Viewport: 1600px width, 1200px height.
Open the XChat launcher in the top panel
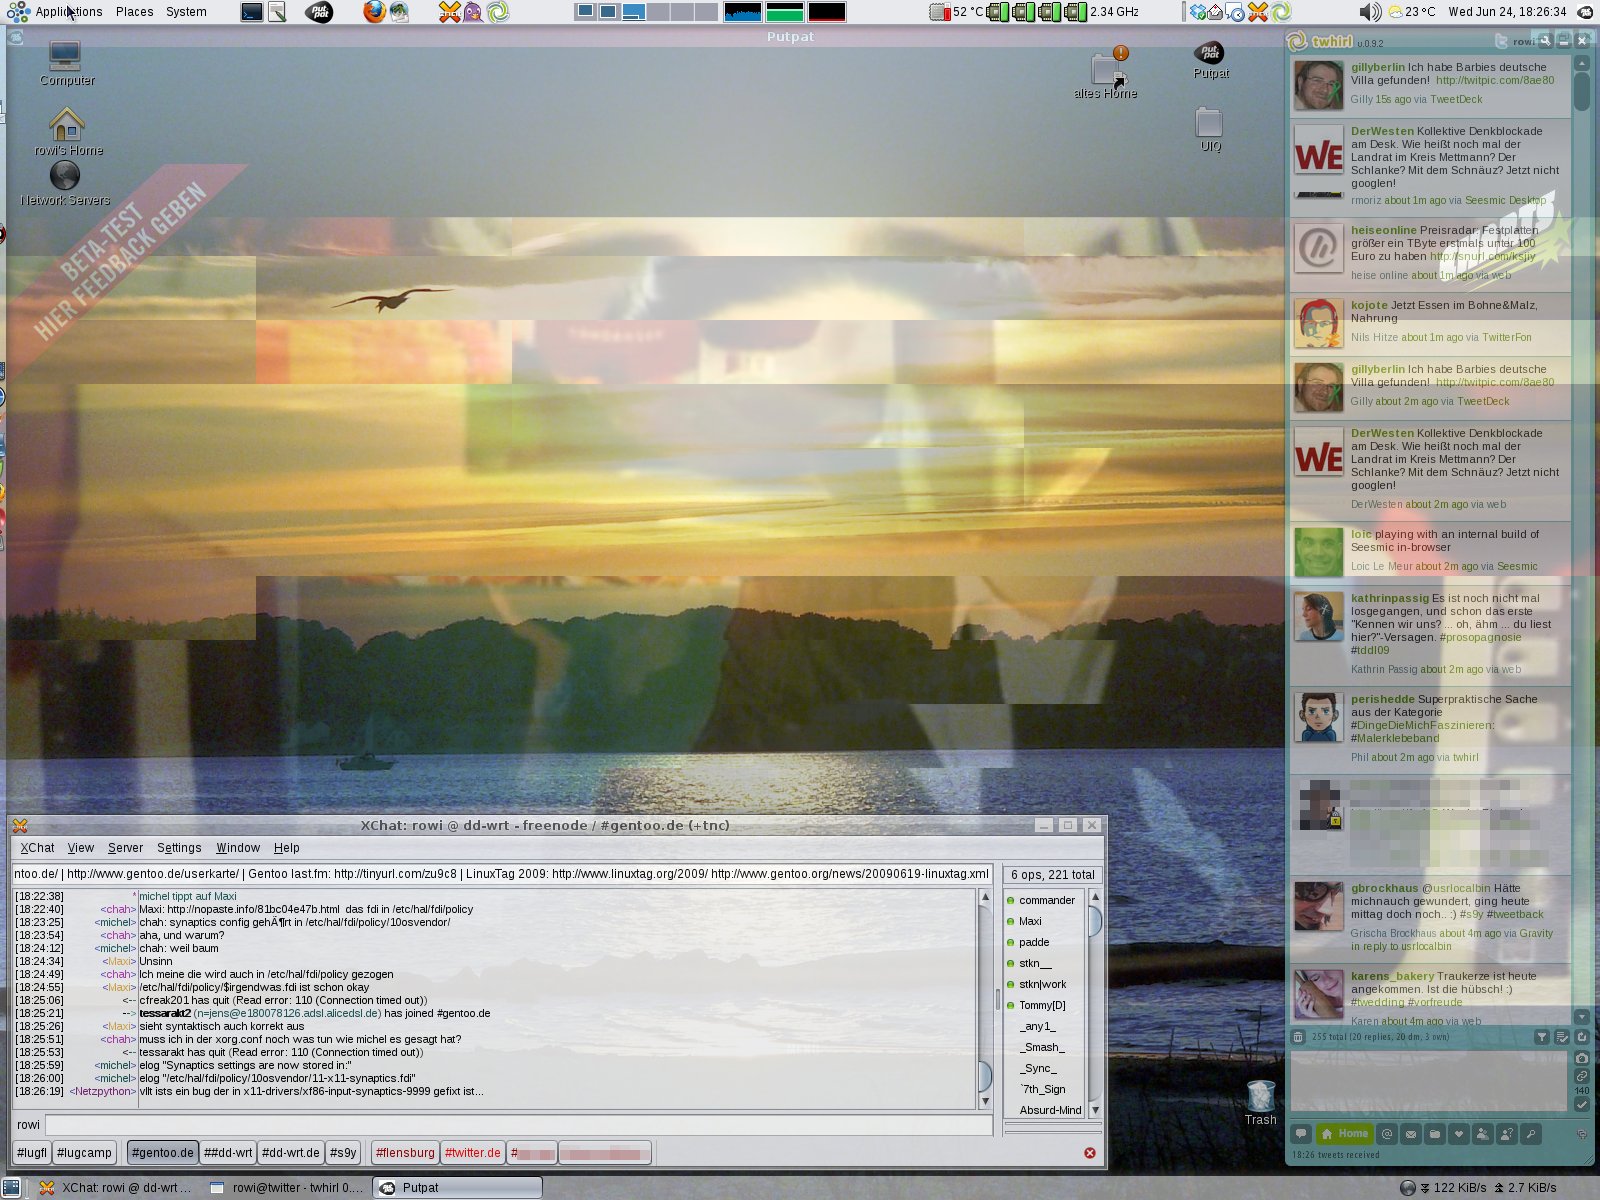coord(450,12)
